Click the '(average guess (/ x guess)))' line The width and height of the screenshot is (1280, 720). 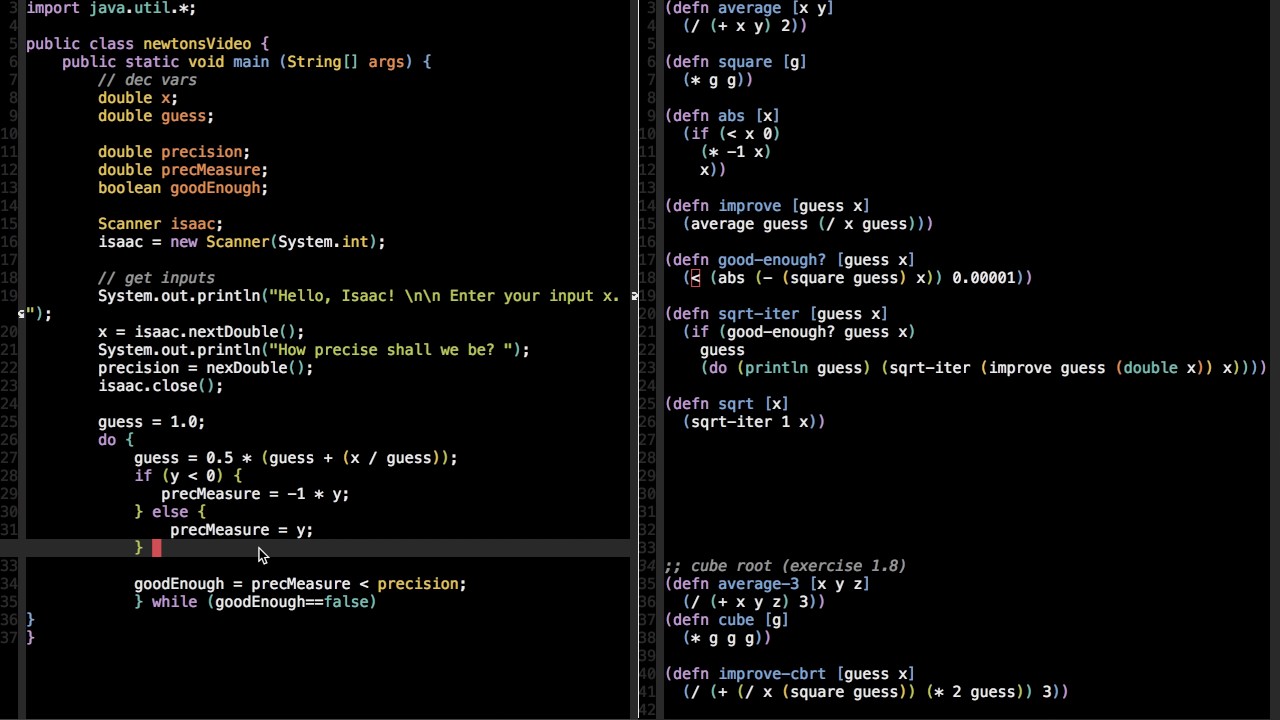pyautogui.click(x=808, y=224)
